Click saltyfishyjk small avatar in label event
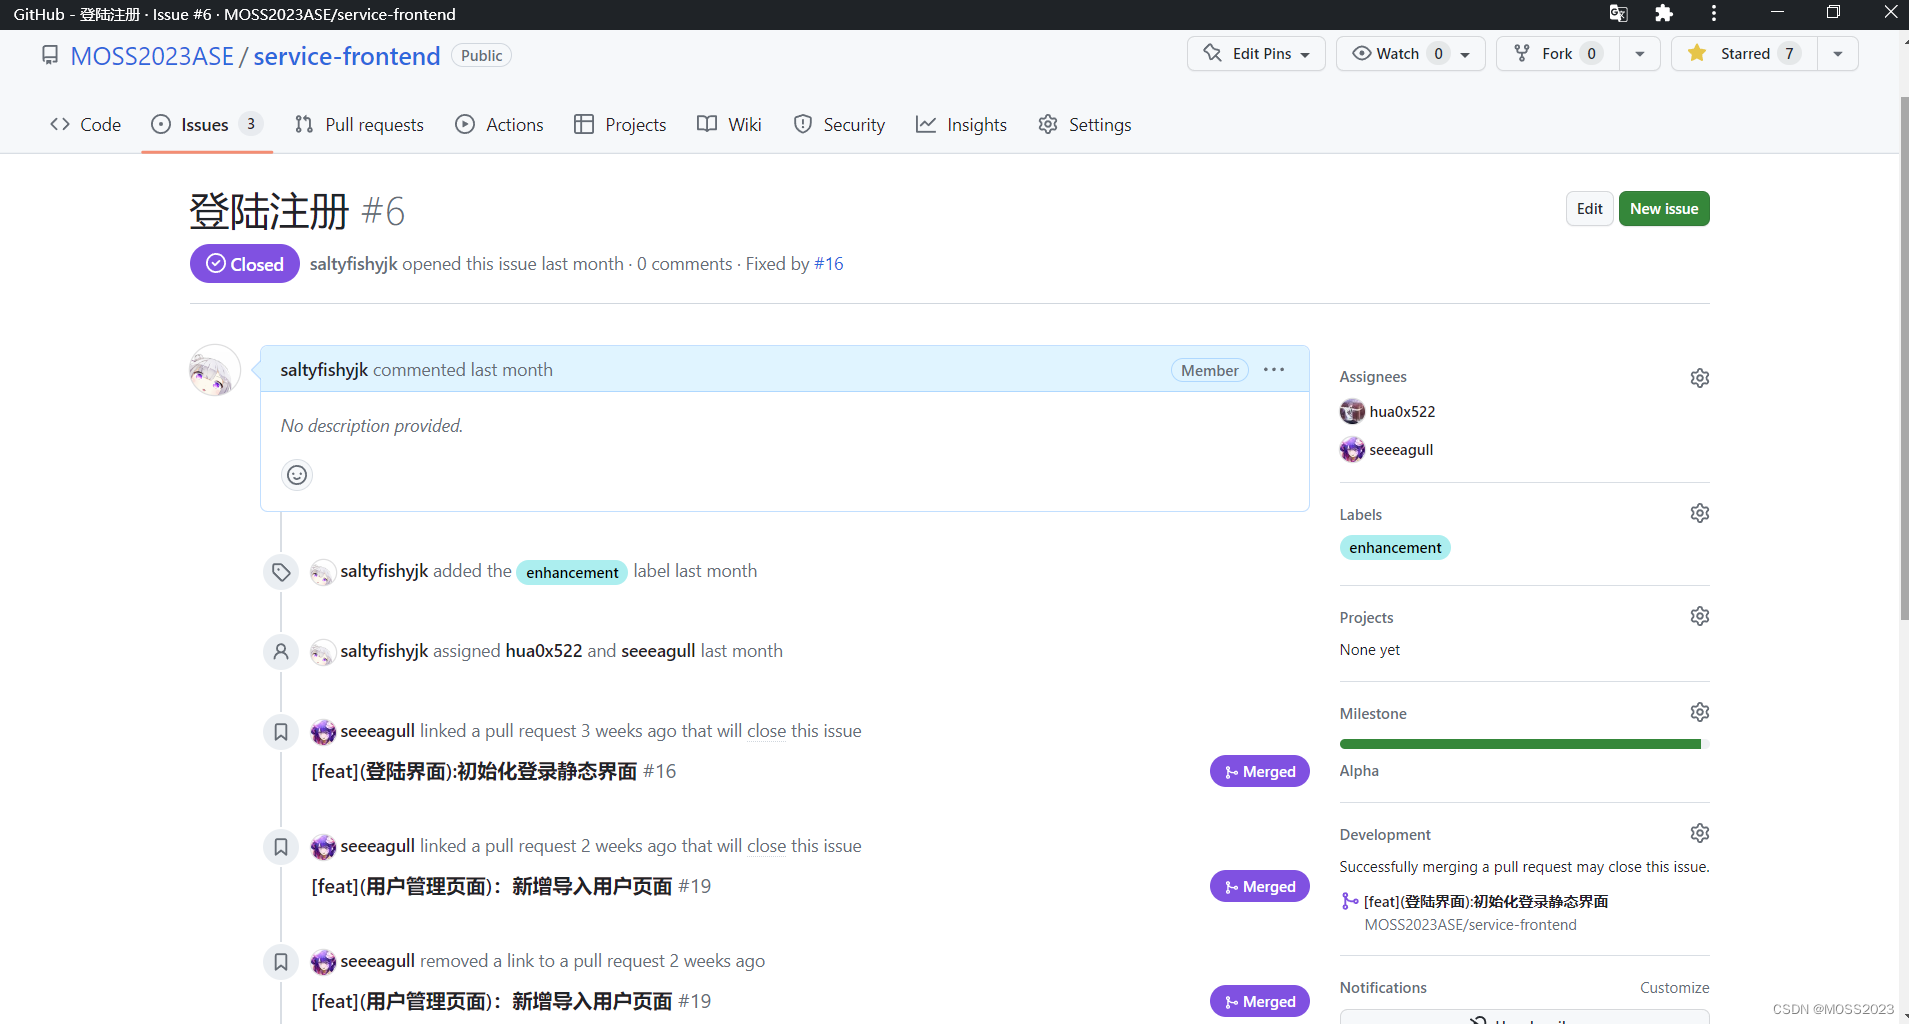The height and width of the screenshot is (1024, 1909). pos(322,573)
